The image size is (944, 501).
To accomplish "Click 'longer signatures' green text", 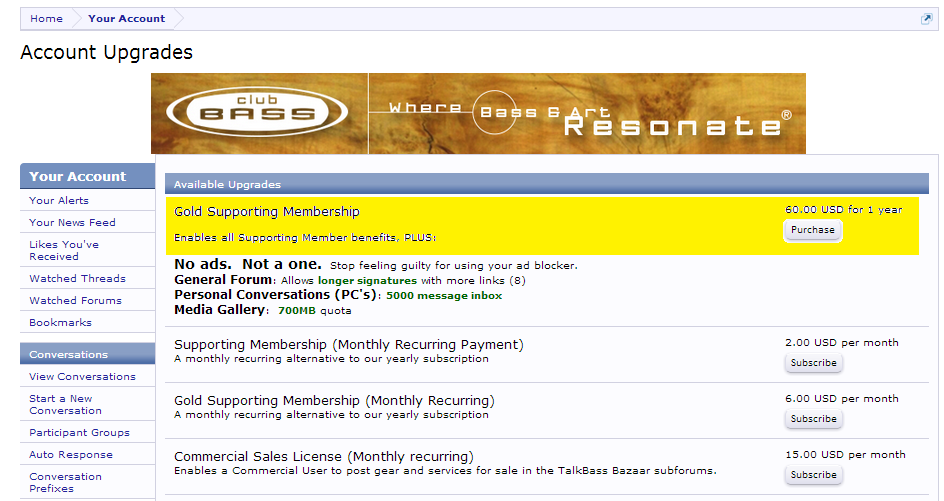I will point(367,281).
